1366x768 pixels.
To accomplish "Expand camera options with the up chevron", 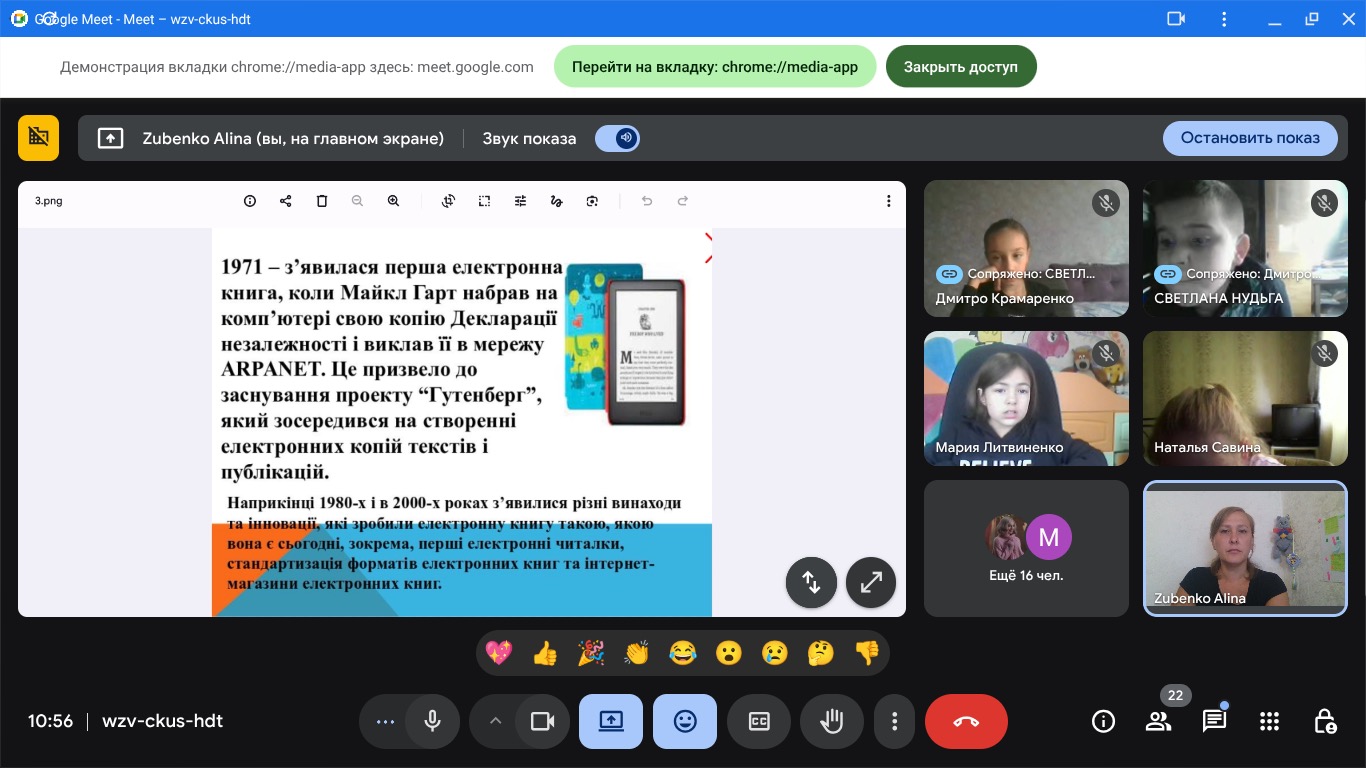I will 494,722.
